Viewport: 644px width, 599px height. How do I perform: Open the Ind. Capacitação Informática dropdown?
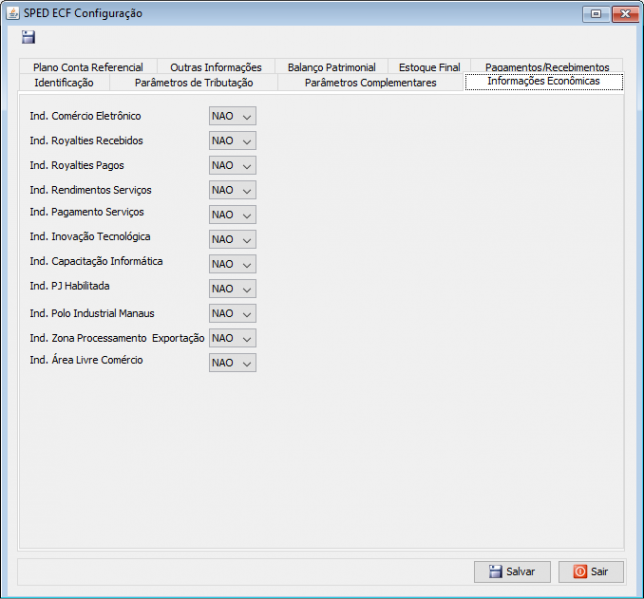(232, 264)
